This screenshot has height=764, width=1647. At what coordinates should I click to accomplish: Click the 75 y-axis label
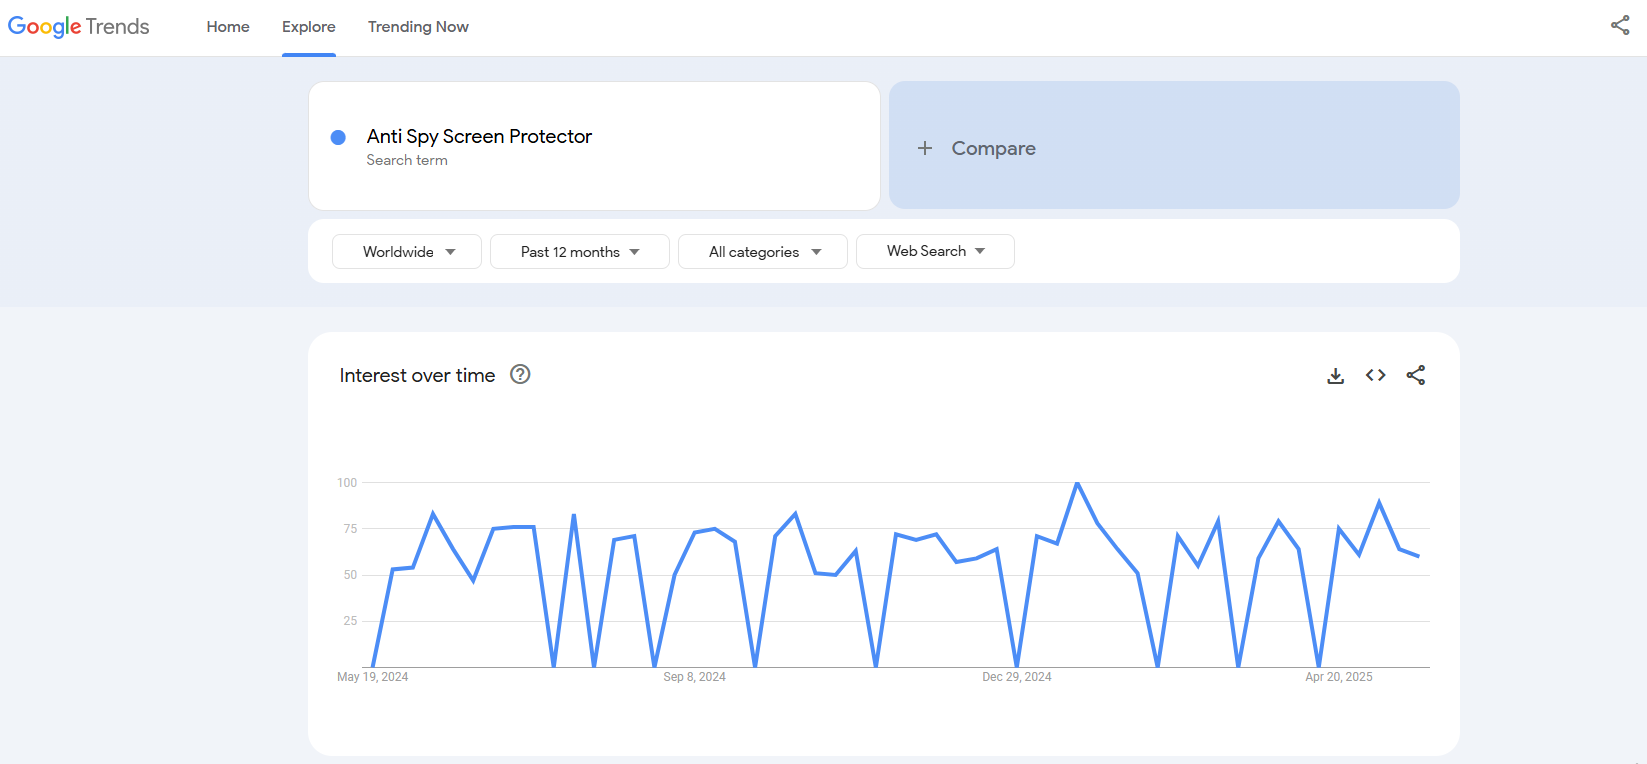coord(350,529)
